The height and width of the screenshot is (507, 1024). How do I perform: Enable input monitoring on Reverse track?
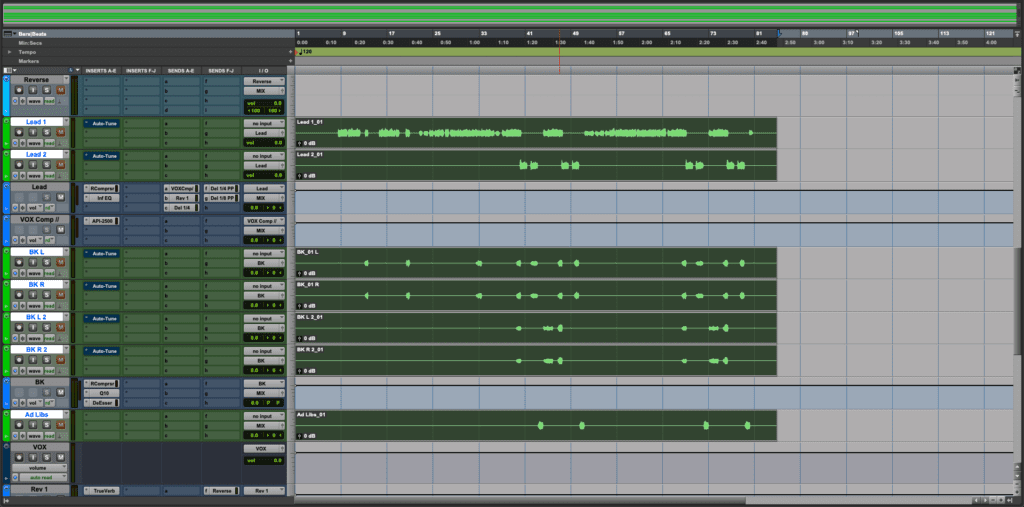(x=33, y=90)
